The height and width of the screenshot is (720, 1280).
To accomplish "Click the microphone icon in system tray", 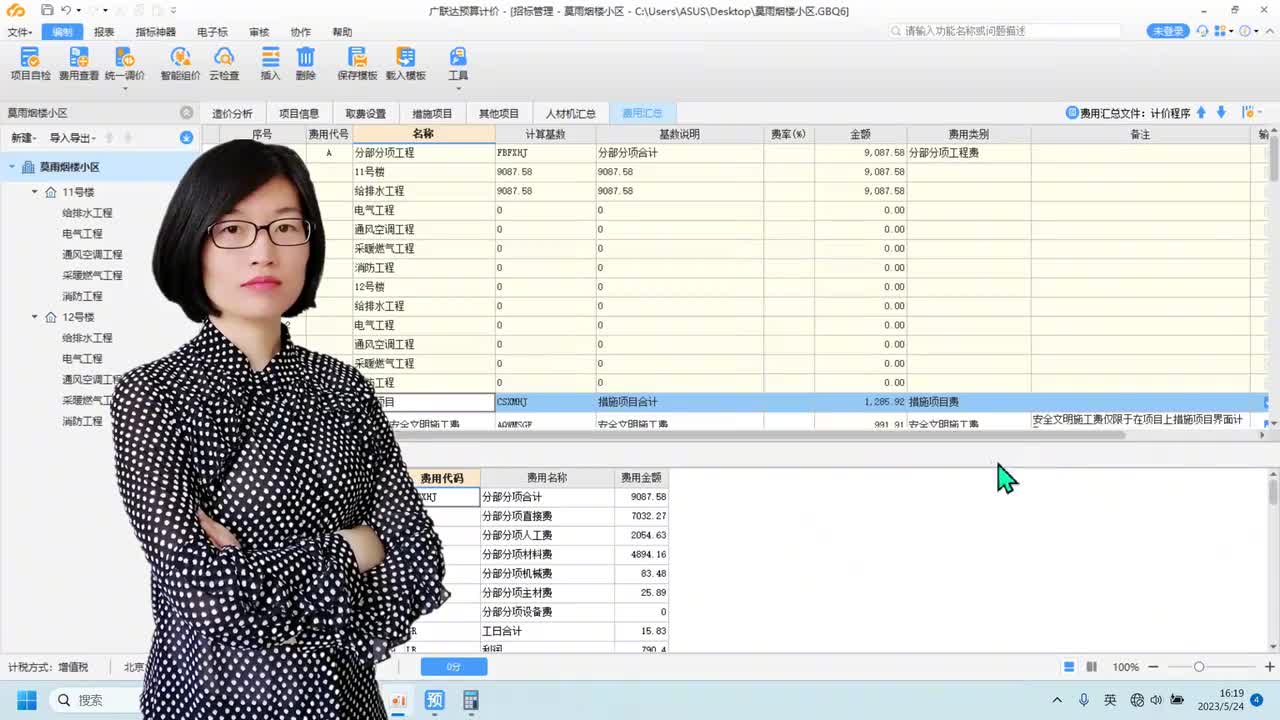I will [1084, 700].
